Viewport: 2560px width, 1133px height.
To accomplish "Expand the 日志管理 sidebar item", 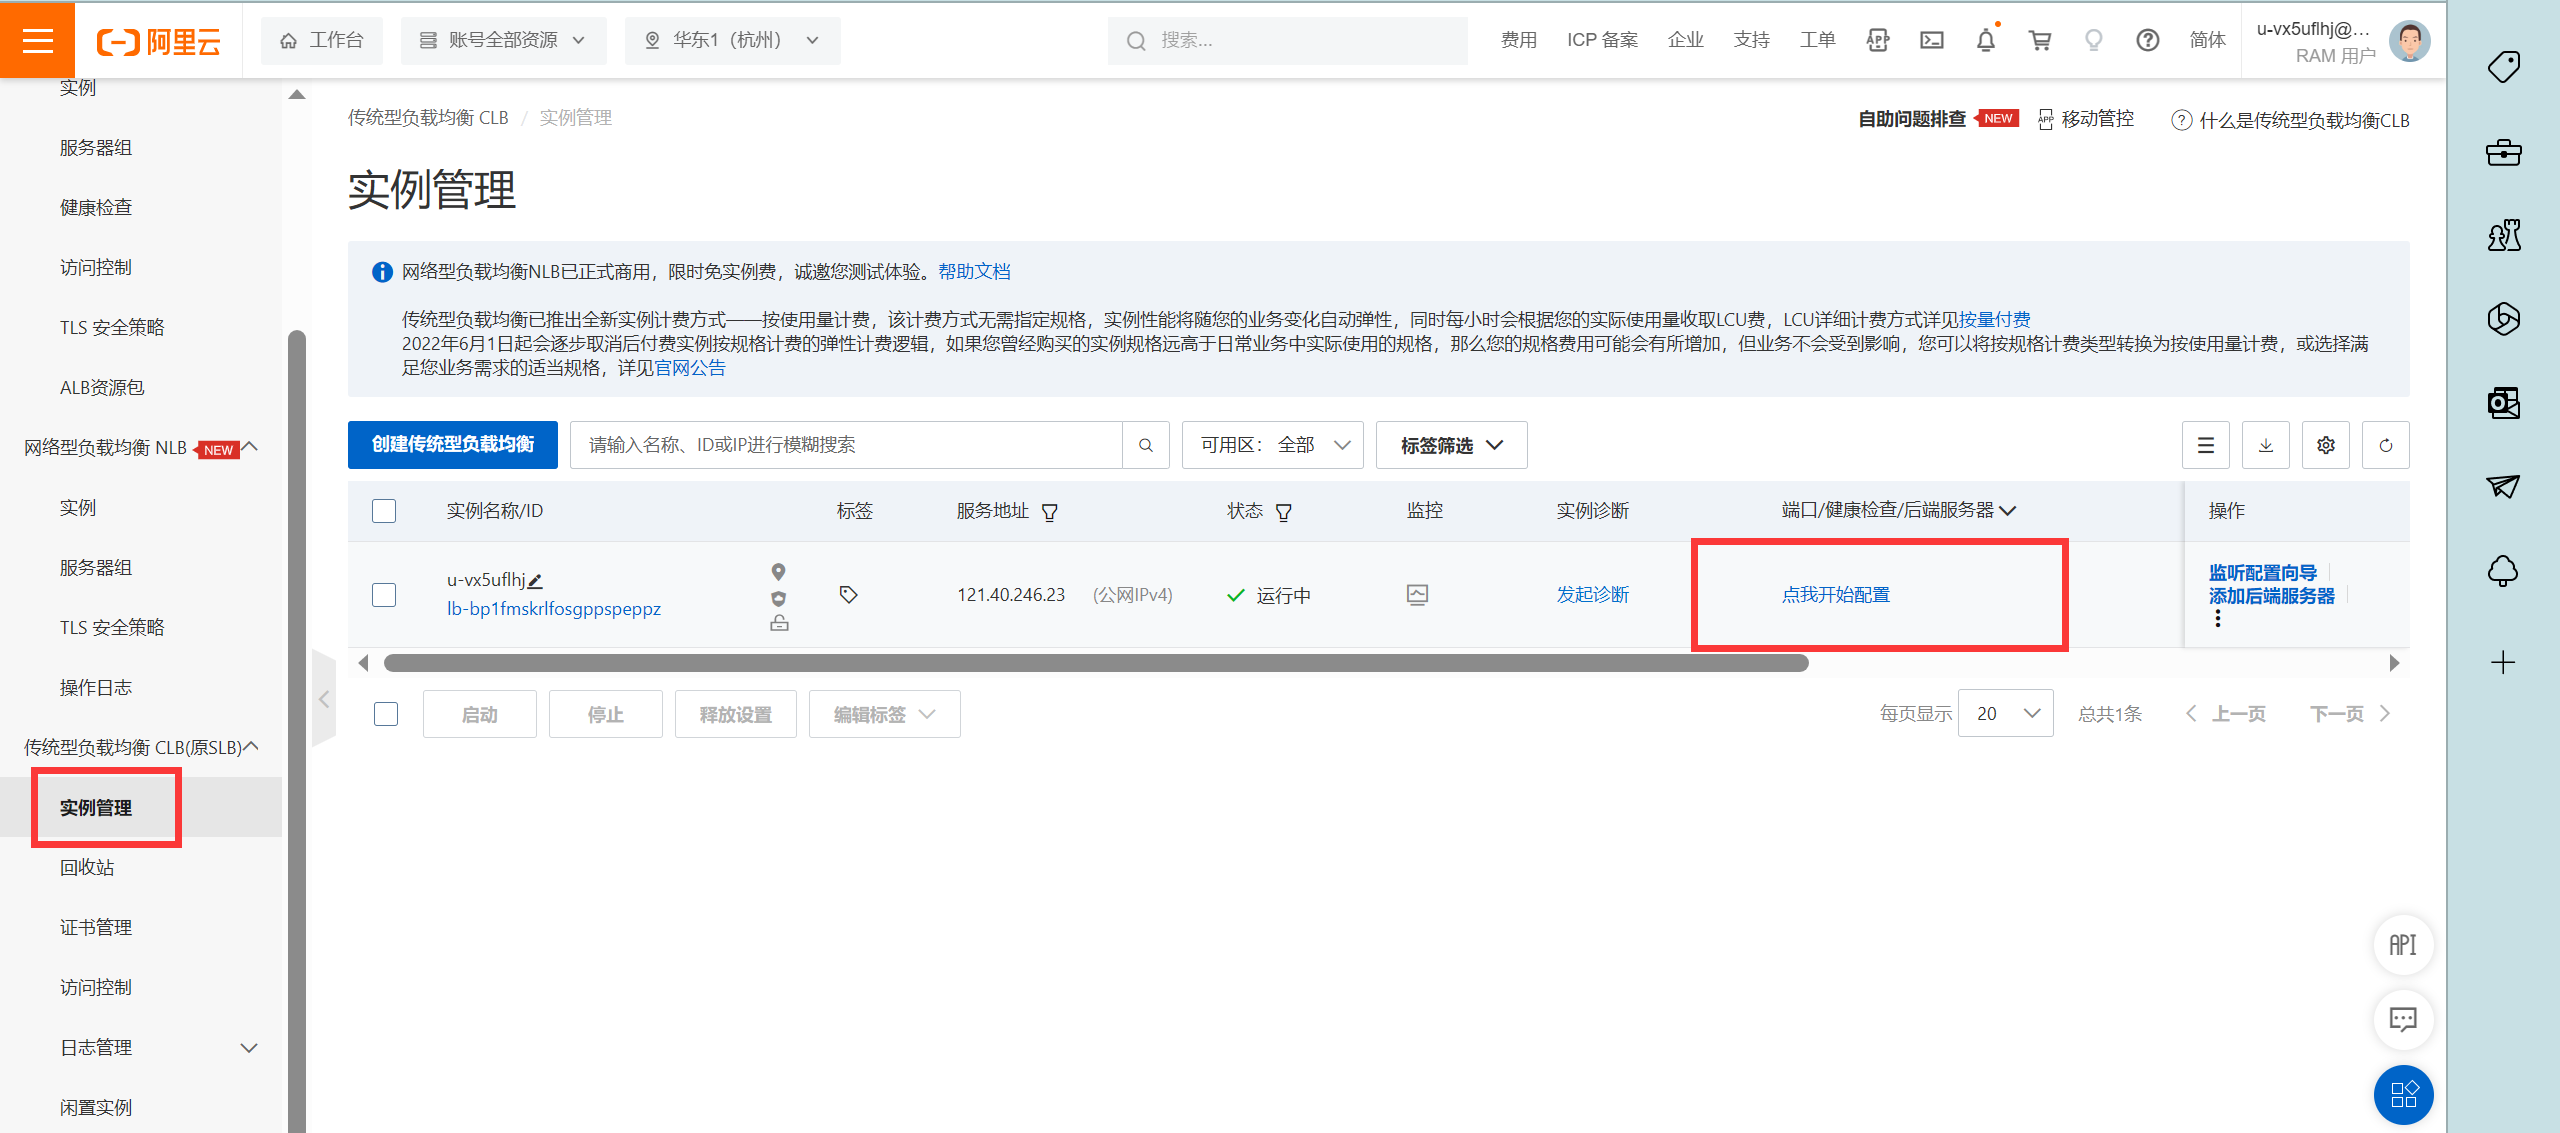I will [x=249, y=1047].
